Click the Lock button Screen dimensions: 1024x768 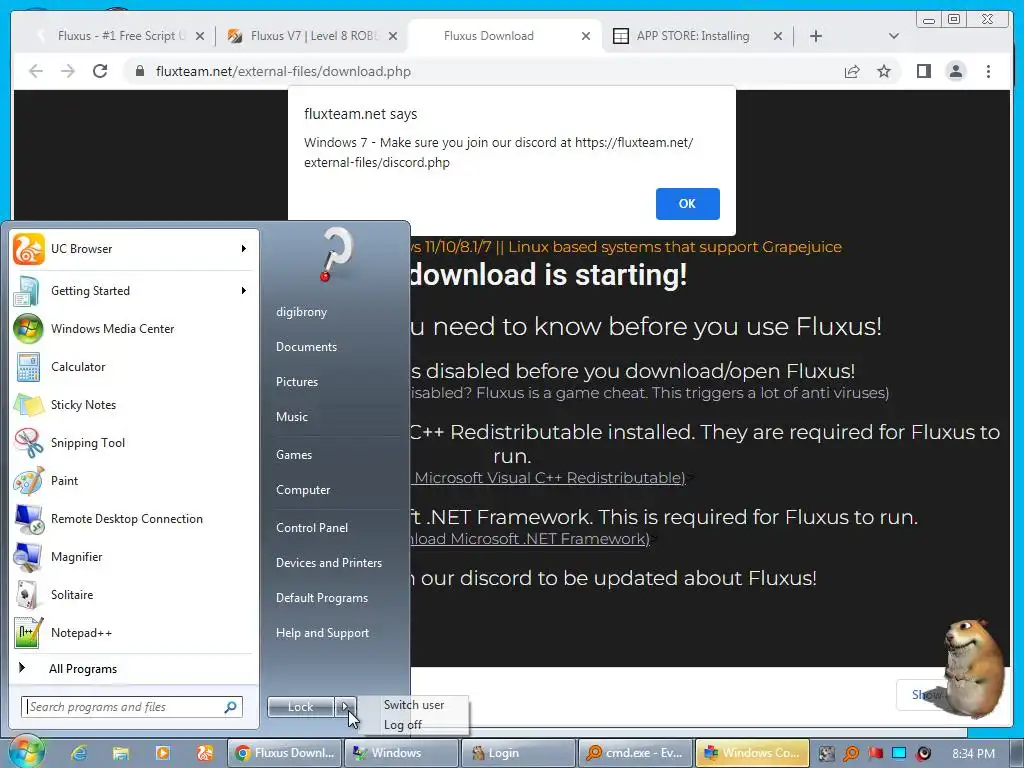[x=300, y=707]
